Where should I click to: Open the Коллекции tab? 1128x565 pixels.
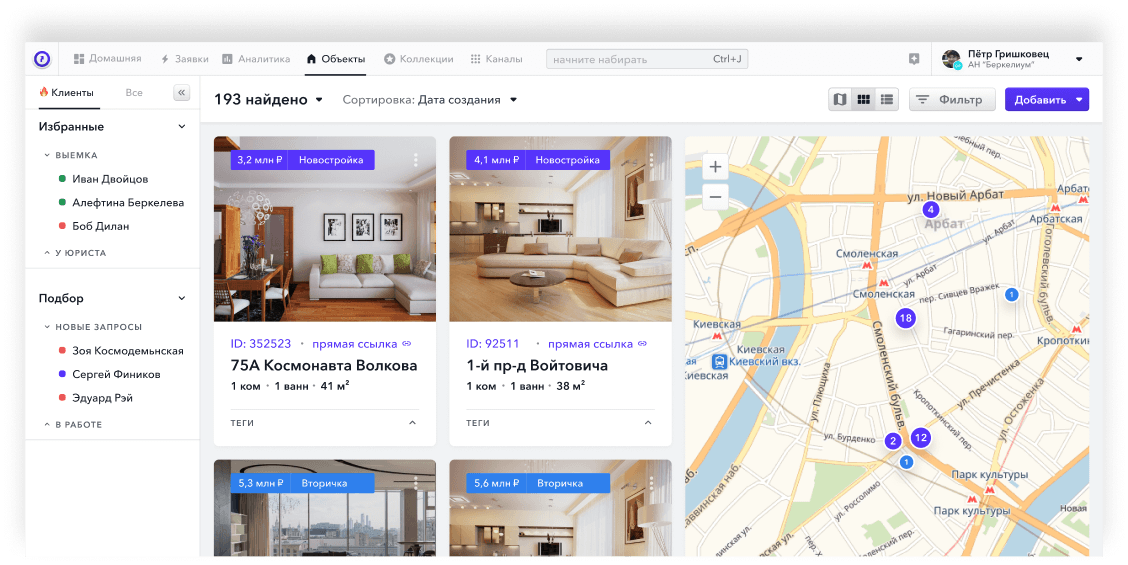click(x=419, y=59)
